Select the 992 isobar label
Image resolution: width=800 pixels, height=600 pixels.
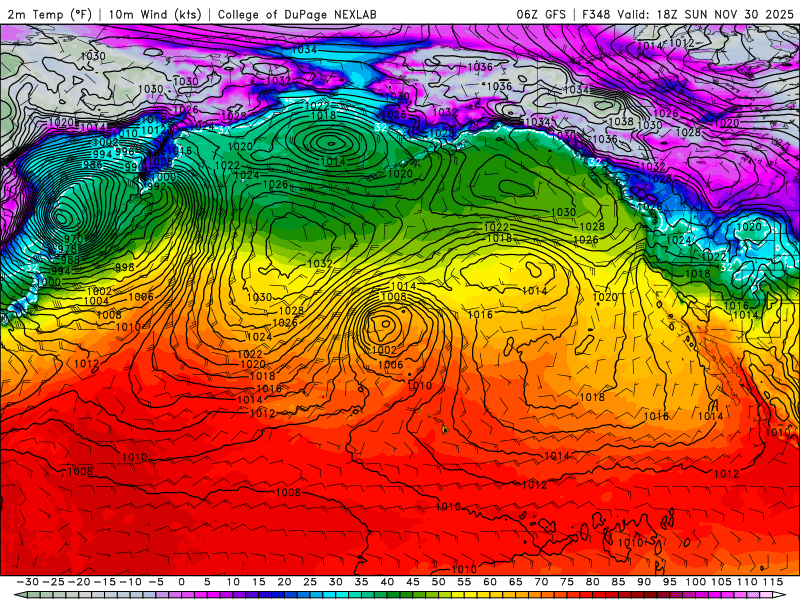[157, 186]
